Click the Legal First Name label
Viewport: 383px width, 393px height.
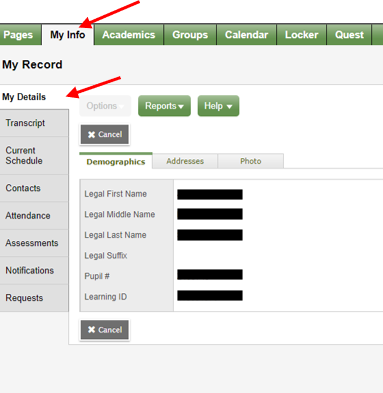(x=115, y=194)
